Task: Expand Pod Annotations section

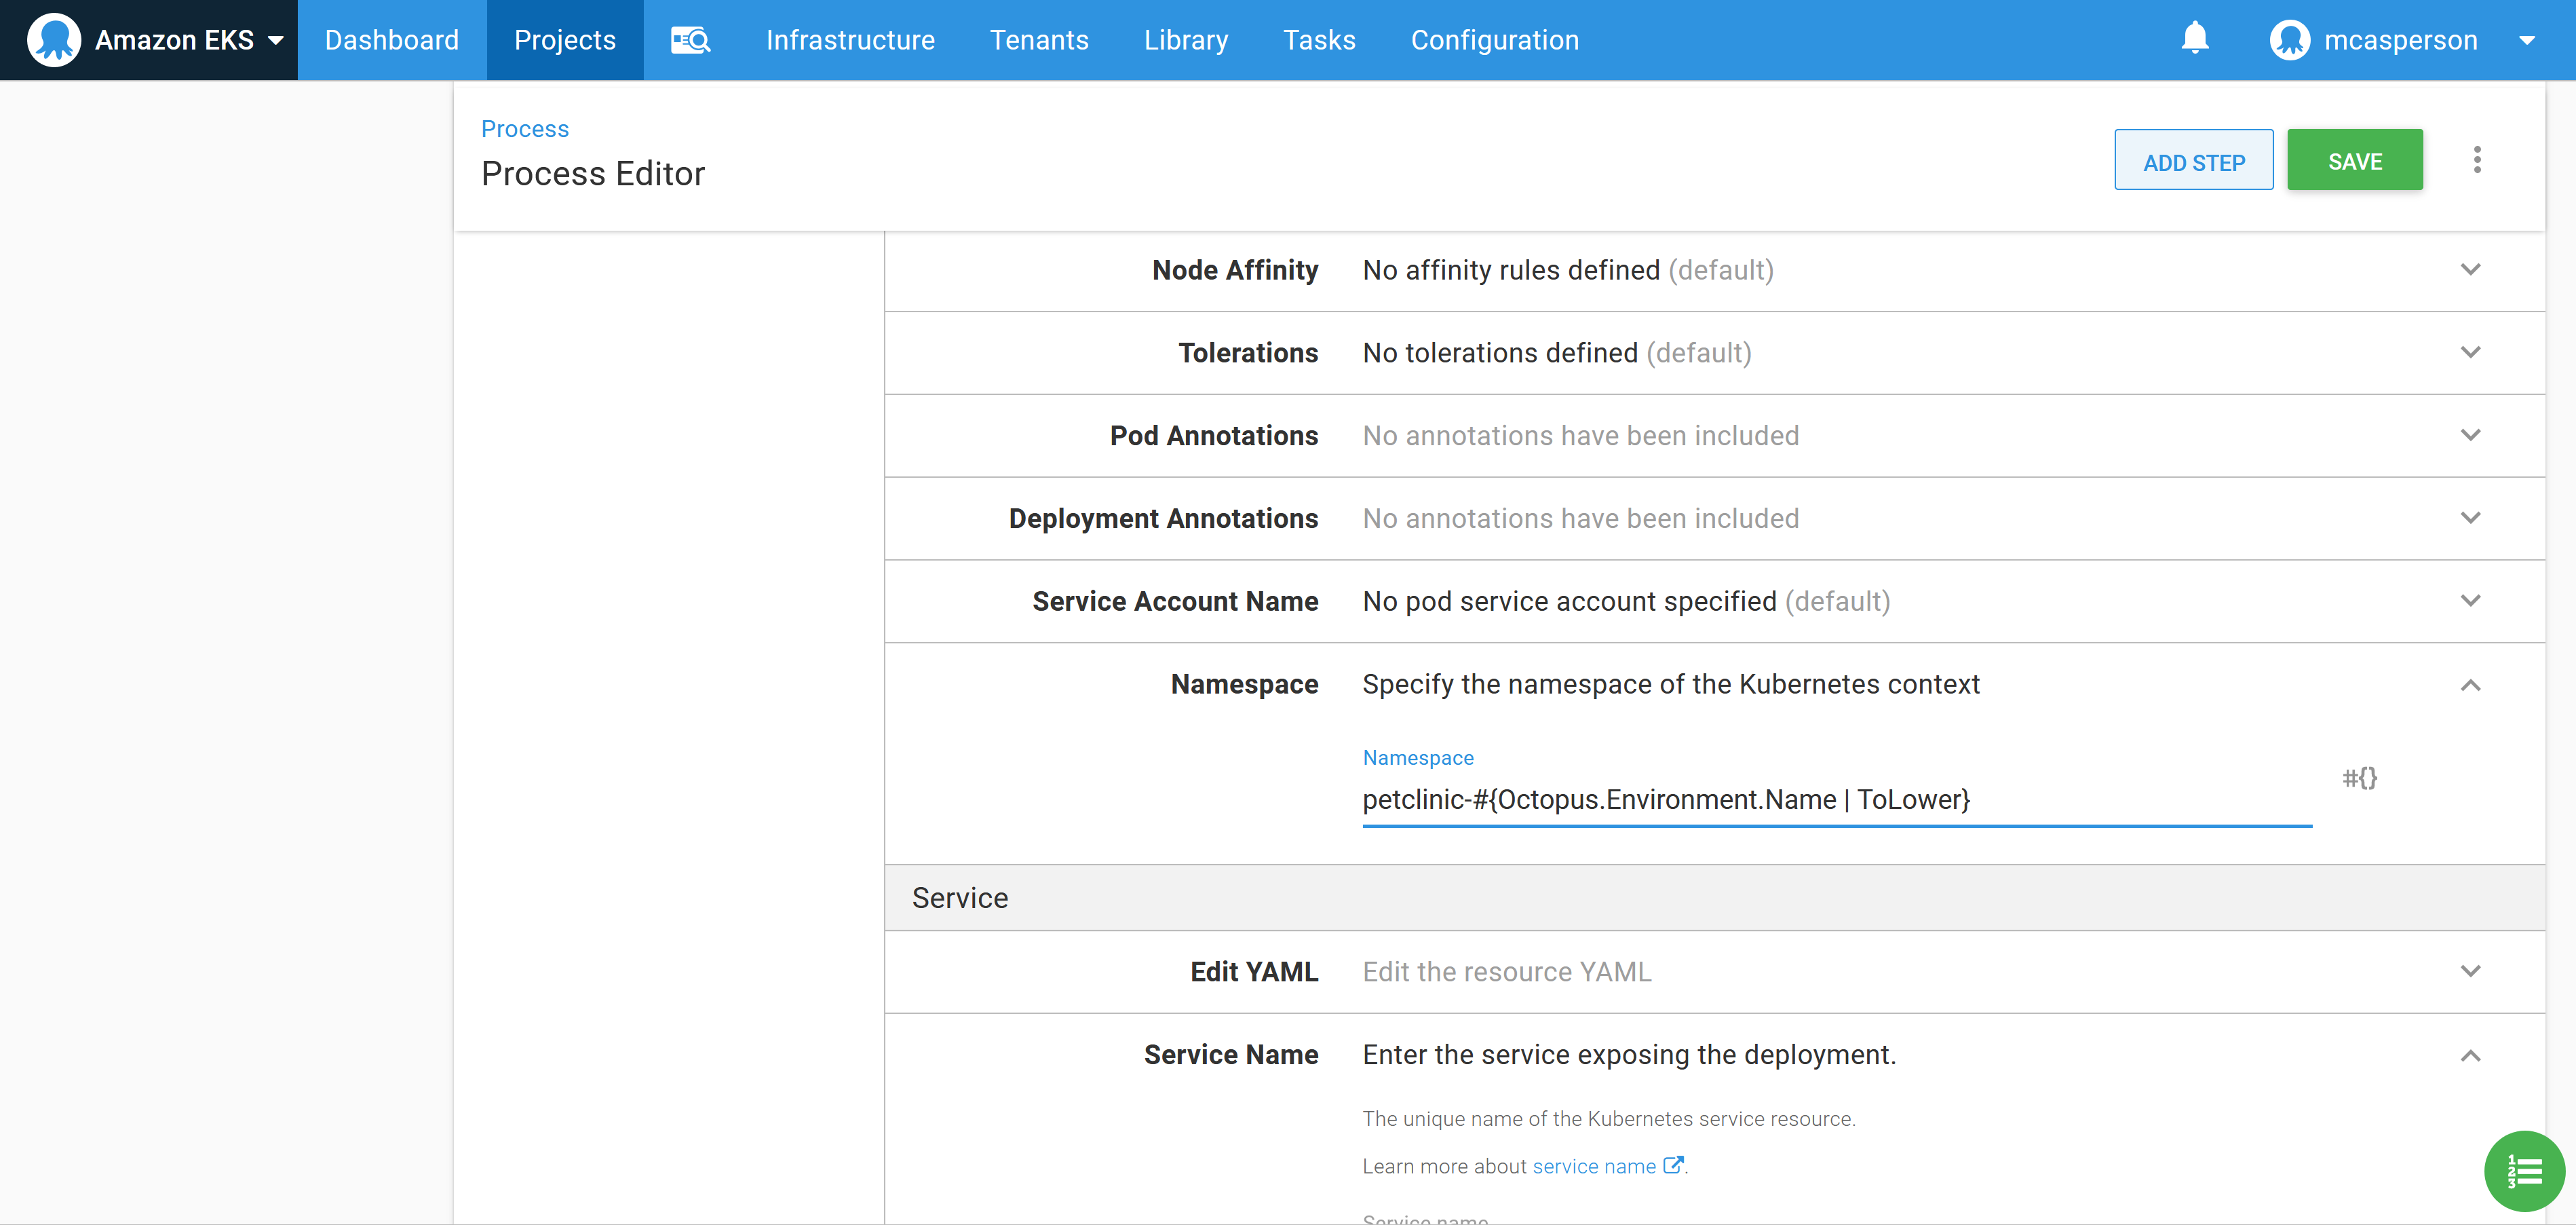Action: pyautogui.click(x=2469, y=435)
